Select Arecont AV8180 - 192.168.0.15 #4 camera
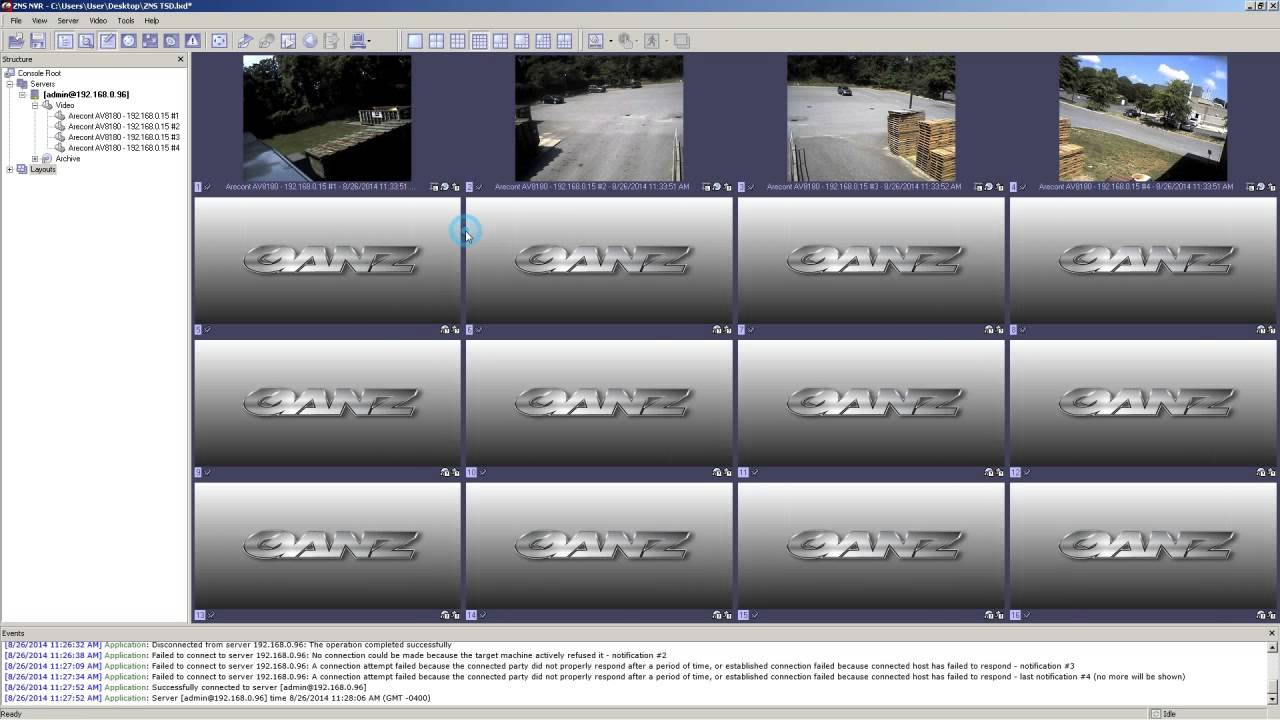1280x720 pixels. tap(123, 148)
